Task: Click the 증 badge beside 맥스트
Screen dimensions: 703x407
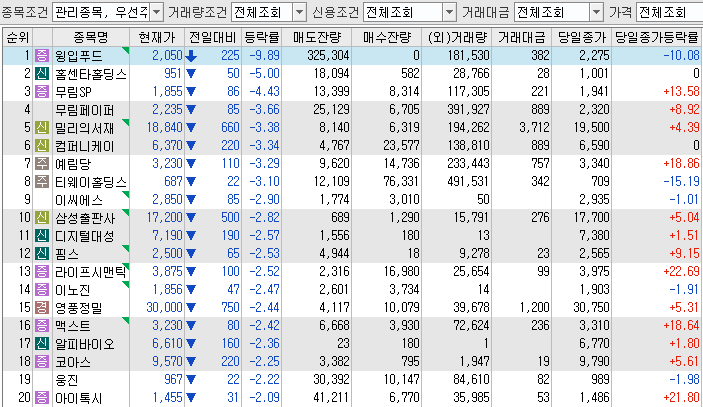Action: click(42, 325)
